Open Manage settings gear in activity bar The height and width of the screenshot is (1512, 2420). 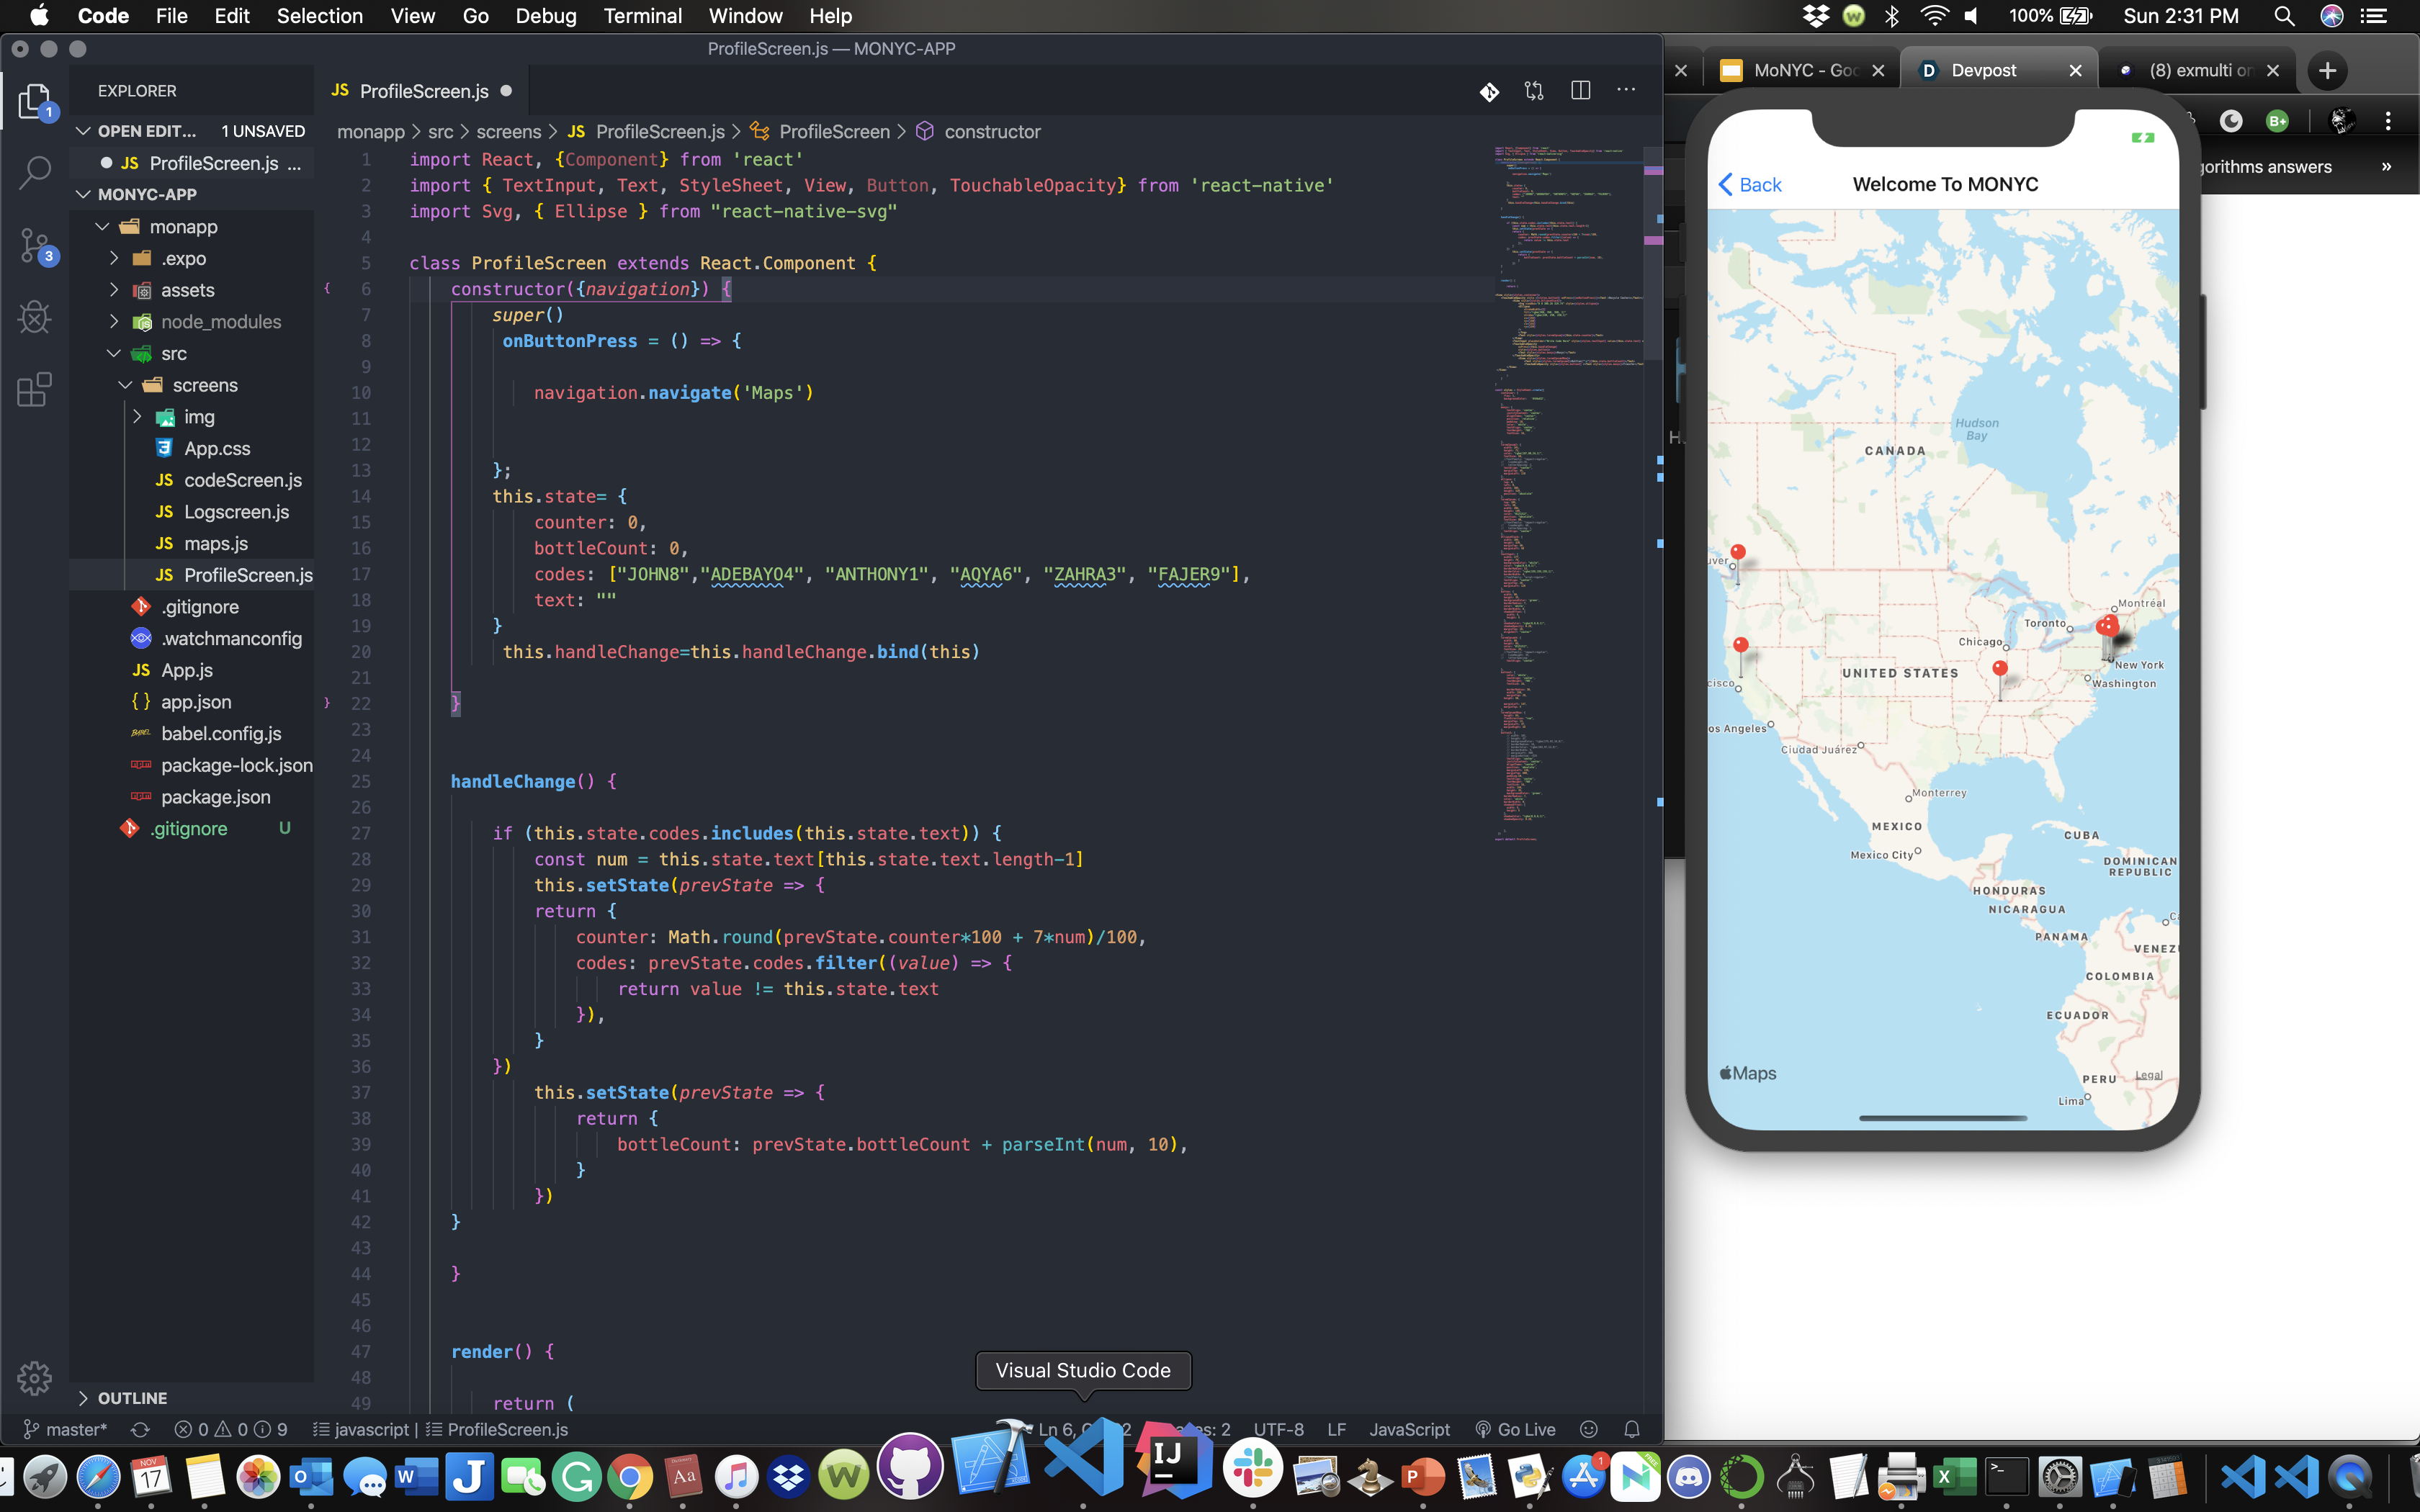[x=34, y=1378]
